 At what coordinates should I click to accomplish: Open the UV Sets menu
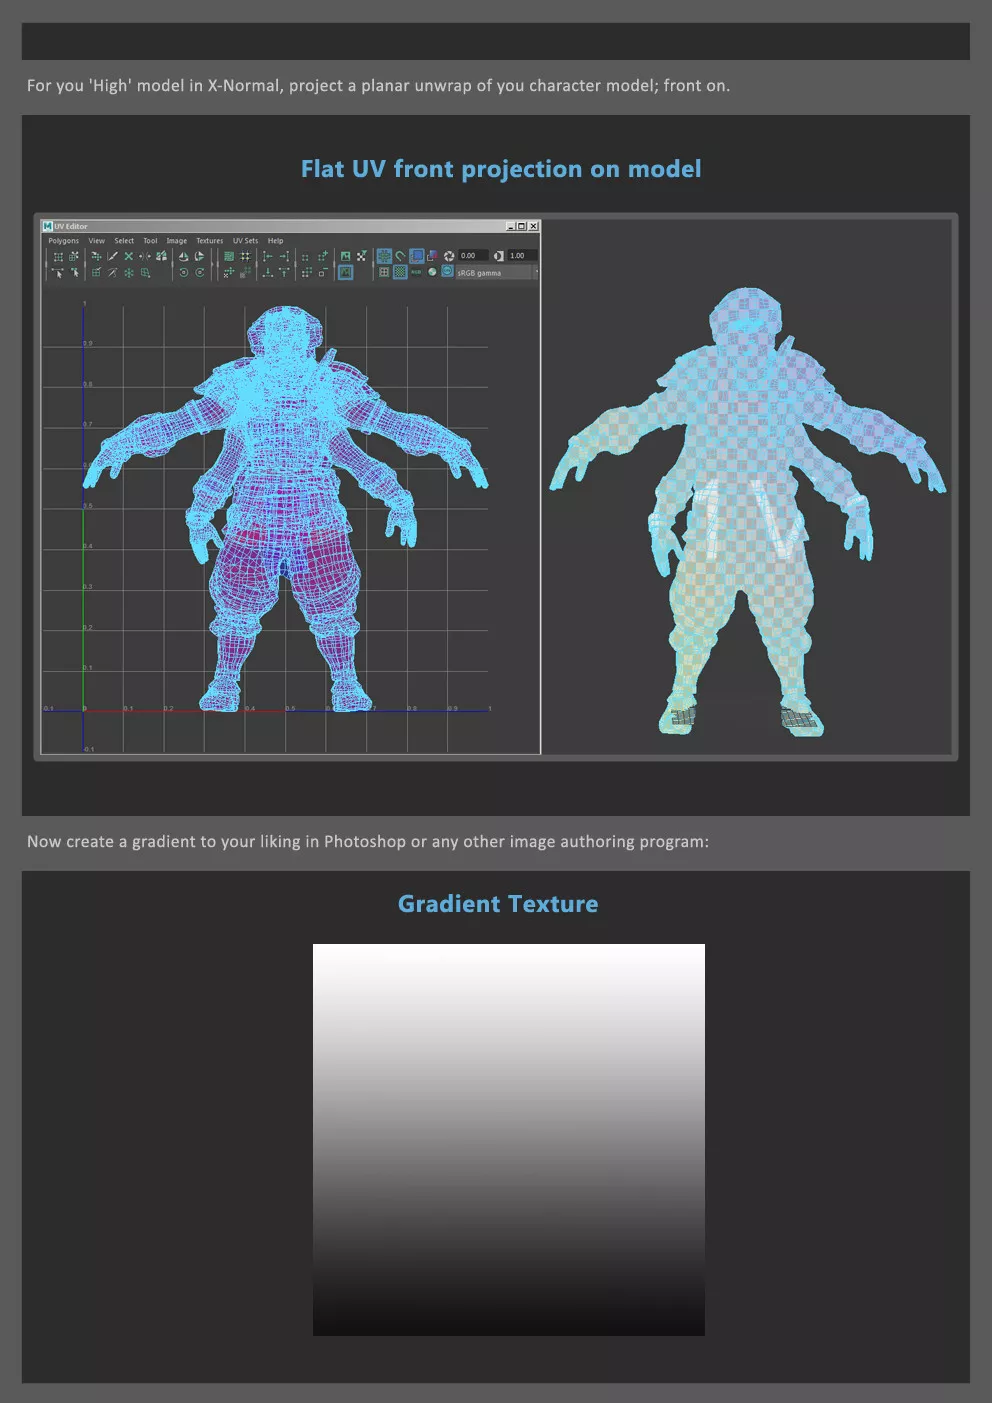click(x=245, y=241)
